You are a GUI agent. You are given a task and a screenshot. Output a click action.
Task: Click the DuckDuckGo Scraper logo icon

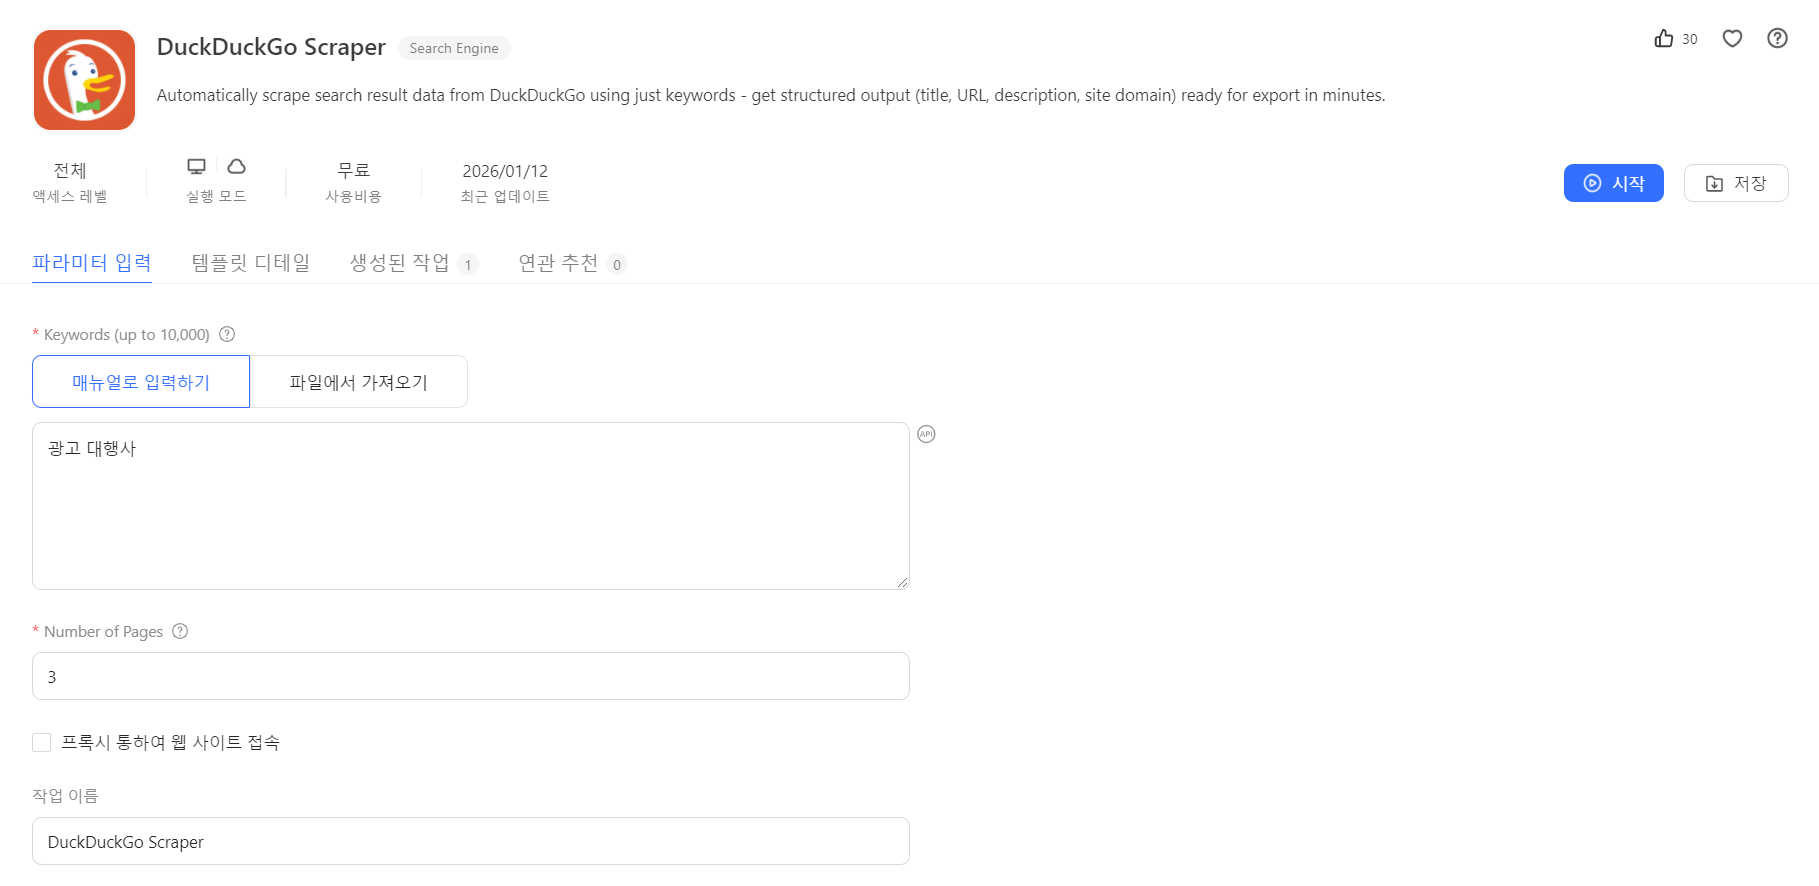click(84, 80)
